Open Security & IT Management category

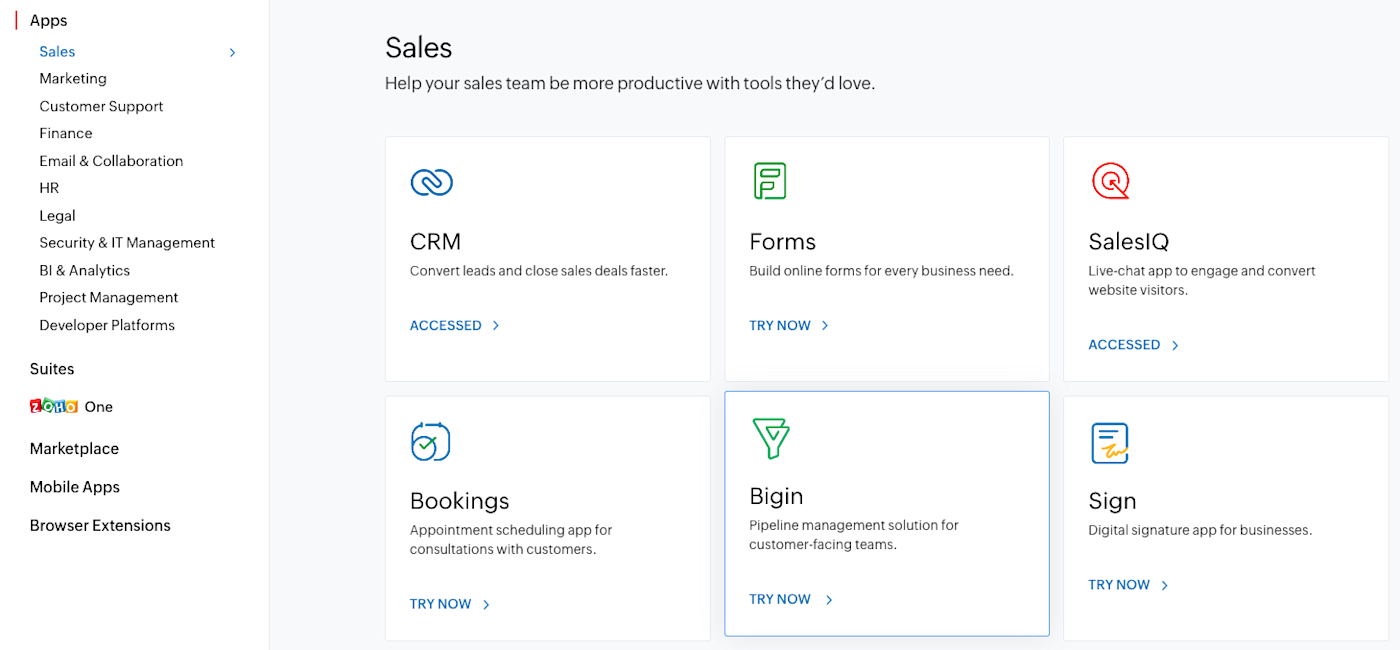[127, 243]
